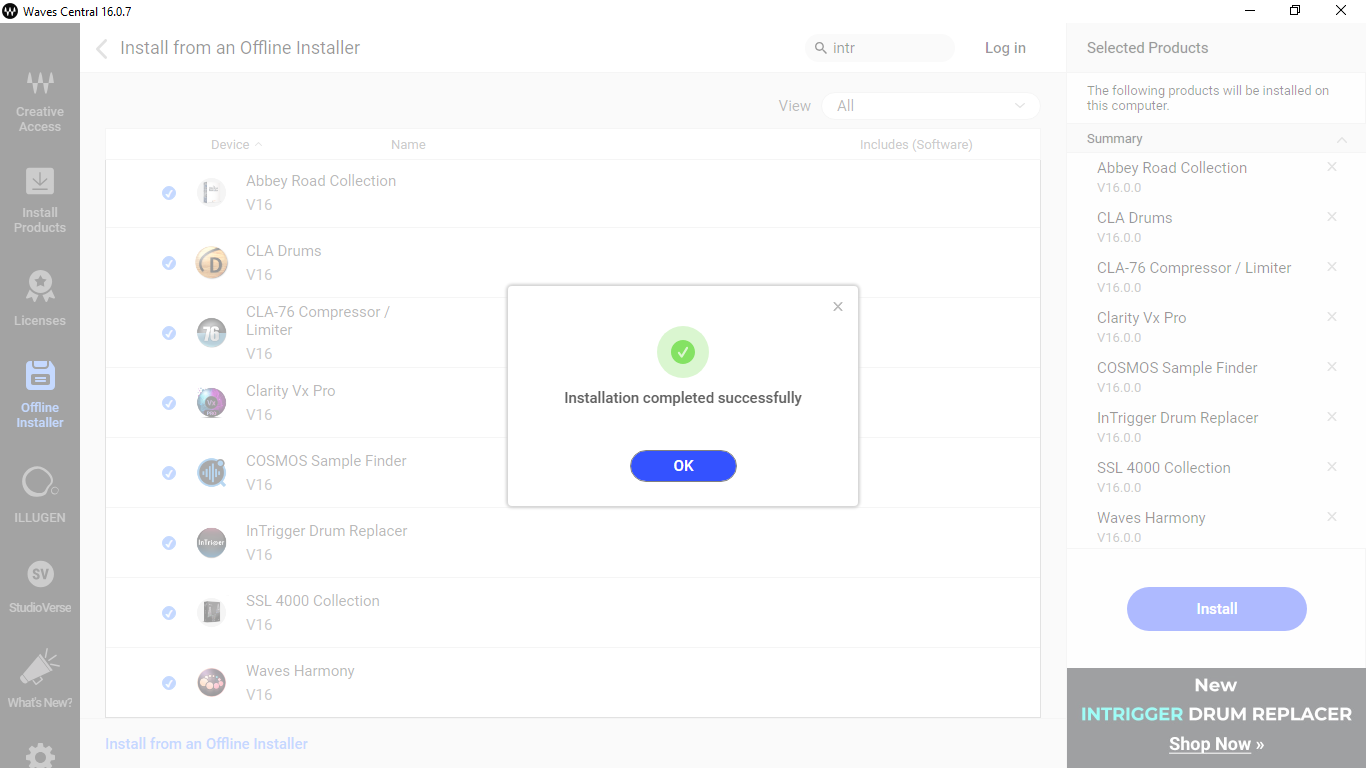The width and height of the screenshot is (1366, 768).
Task: Uncheck SSL 4000 Collection checkbox
Action: (169, 613)
